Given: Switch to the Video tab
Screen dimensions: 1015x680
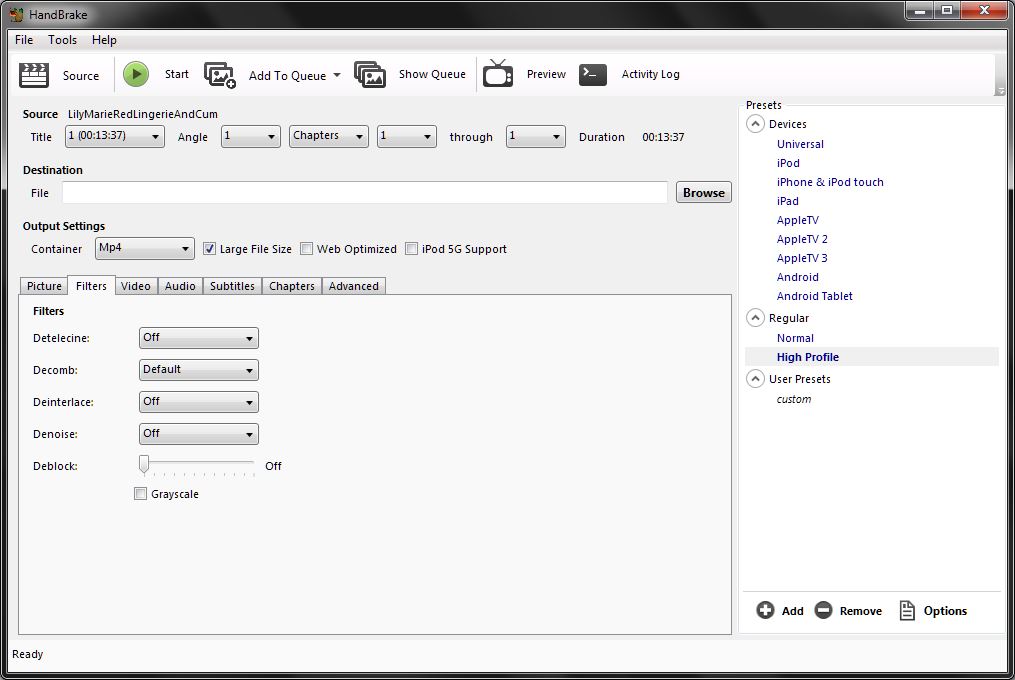Looking at the screenshot, I should coord(136,286).
